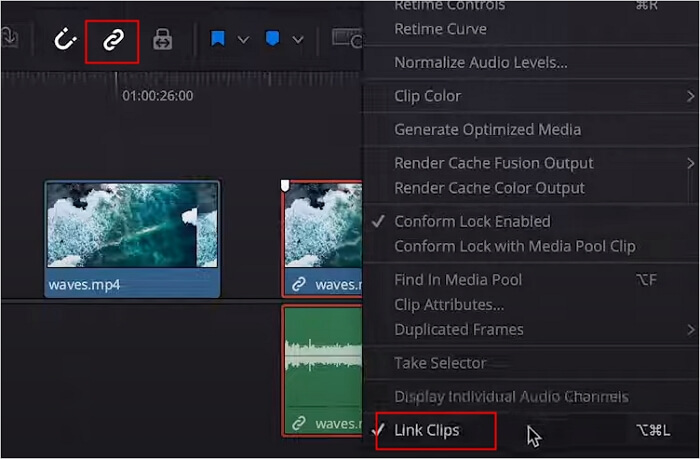Select the green waves audio clip
Image resolution: width=700 pixels, height=459 pixels.
tap(323, 371)
